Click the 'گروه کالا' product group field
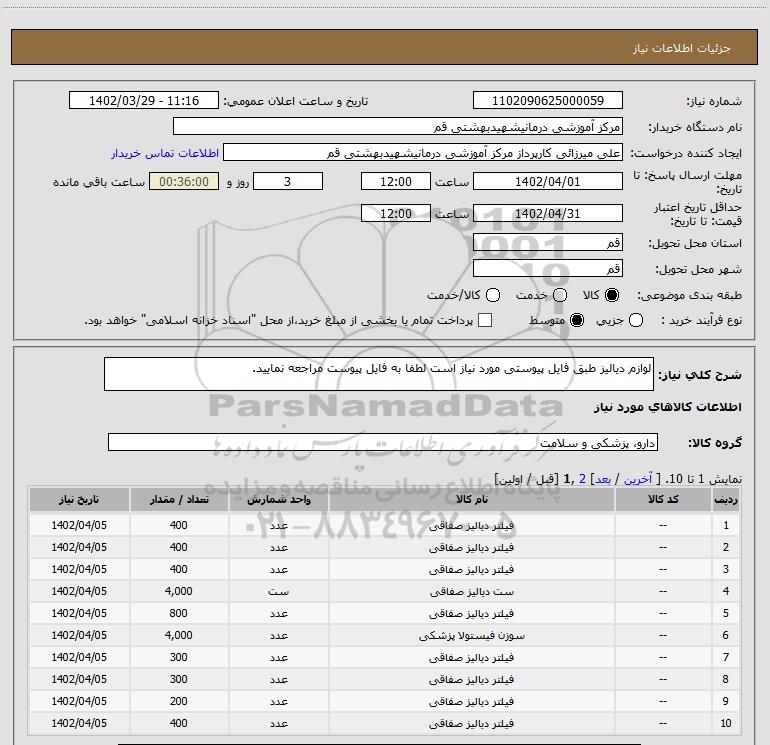 (386, 441)
